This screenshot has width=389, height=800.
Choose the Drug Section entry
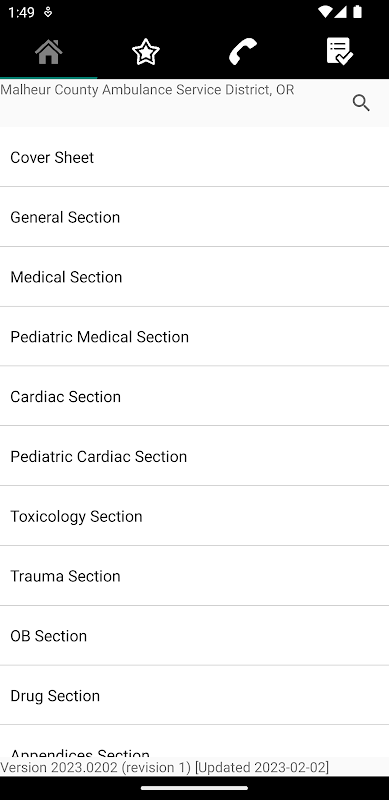[194, 695]
